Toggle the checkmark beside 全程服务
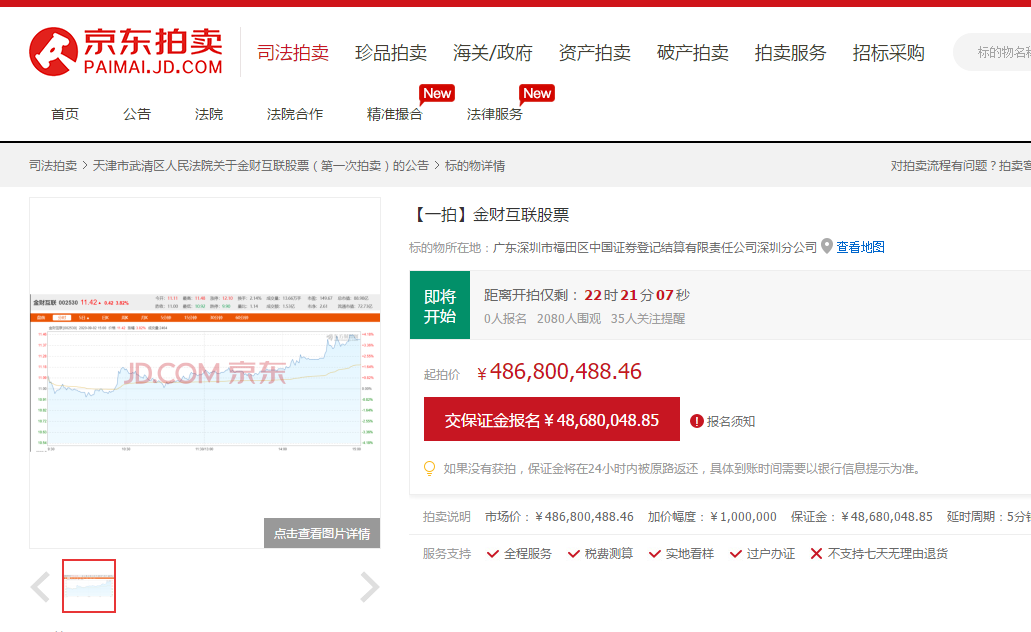Screen dimensions: 1031x632 (x=494, y=553)
